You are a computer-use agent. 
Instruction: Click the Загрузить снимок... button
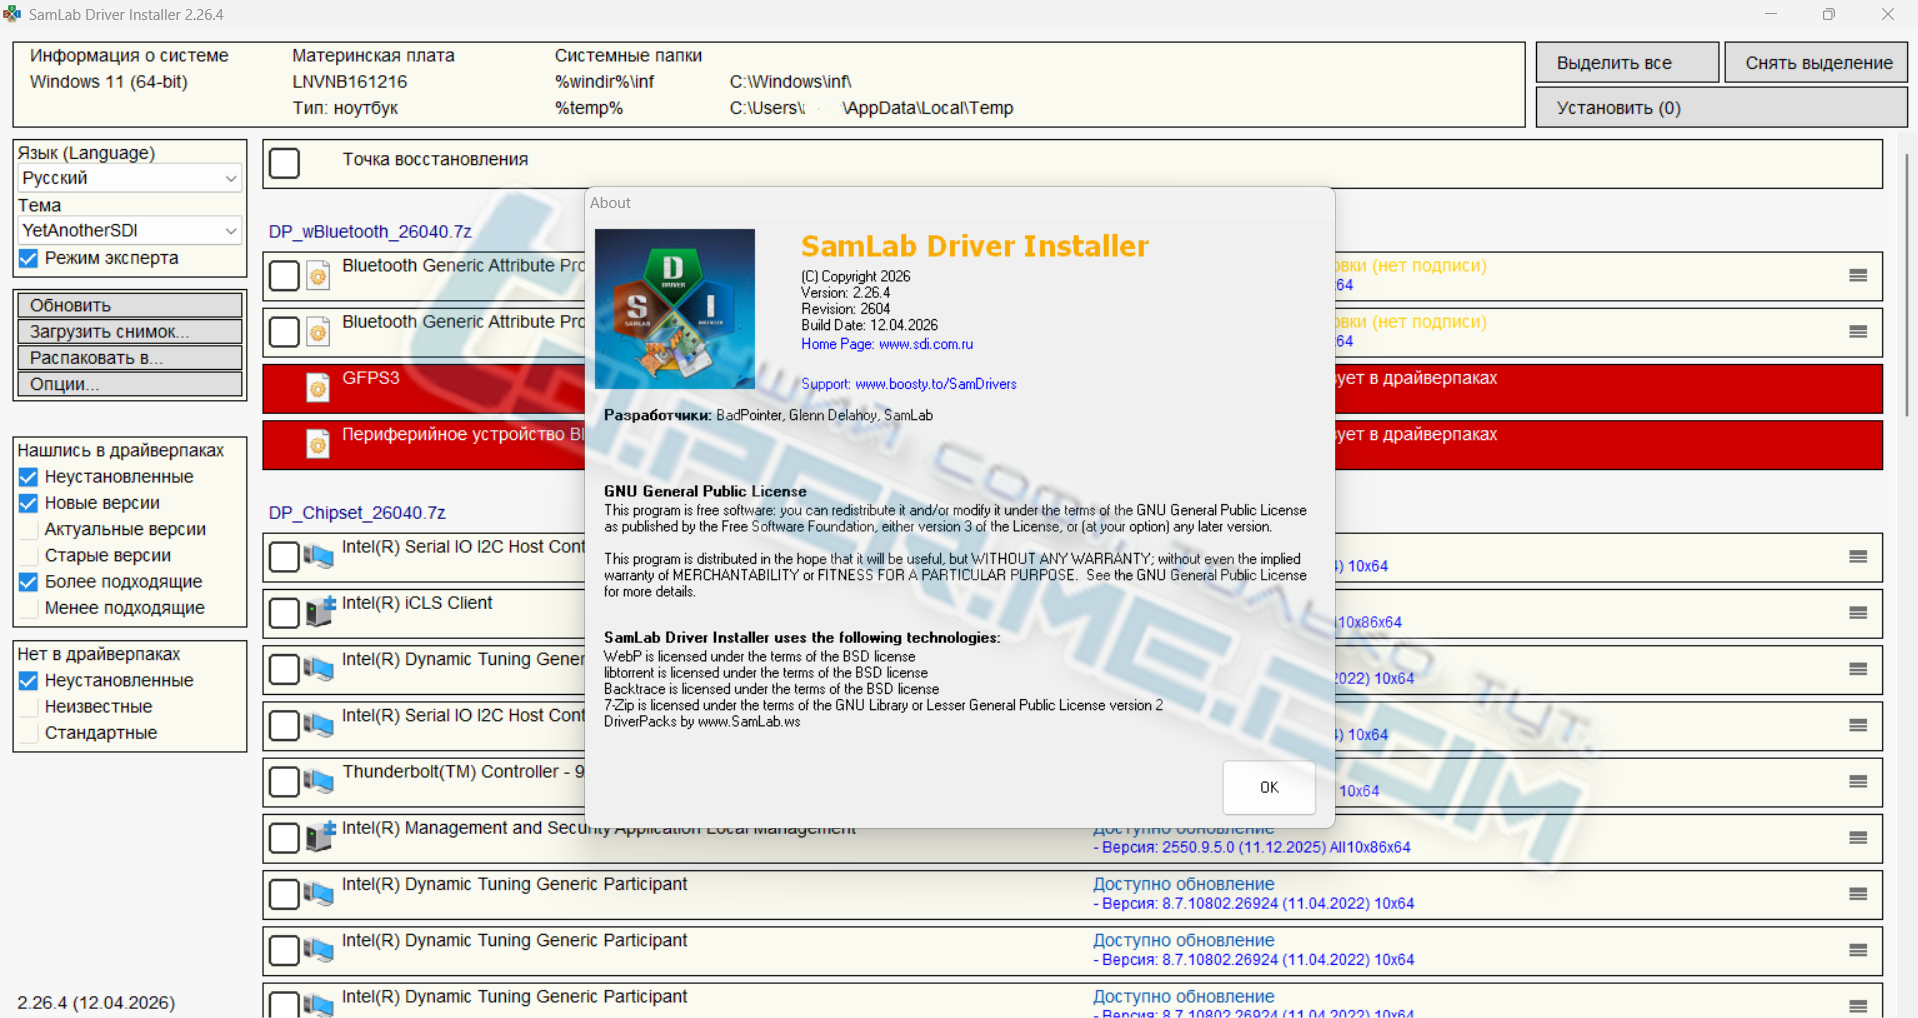click(130, 331)
